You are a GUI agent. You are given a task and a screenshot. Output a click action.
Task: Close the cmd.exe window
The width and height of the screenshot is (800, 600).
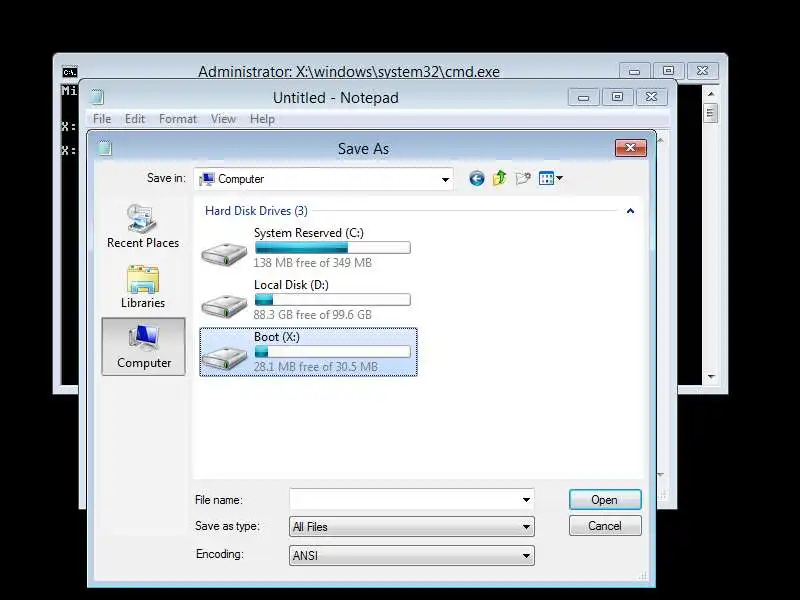[x=702, y=71]
